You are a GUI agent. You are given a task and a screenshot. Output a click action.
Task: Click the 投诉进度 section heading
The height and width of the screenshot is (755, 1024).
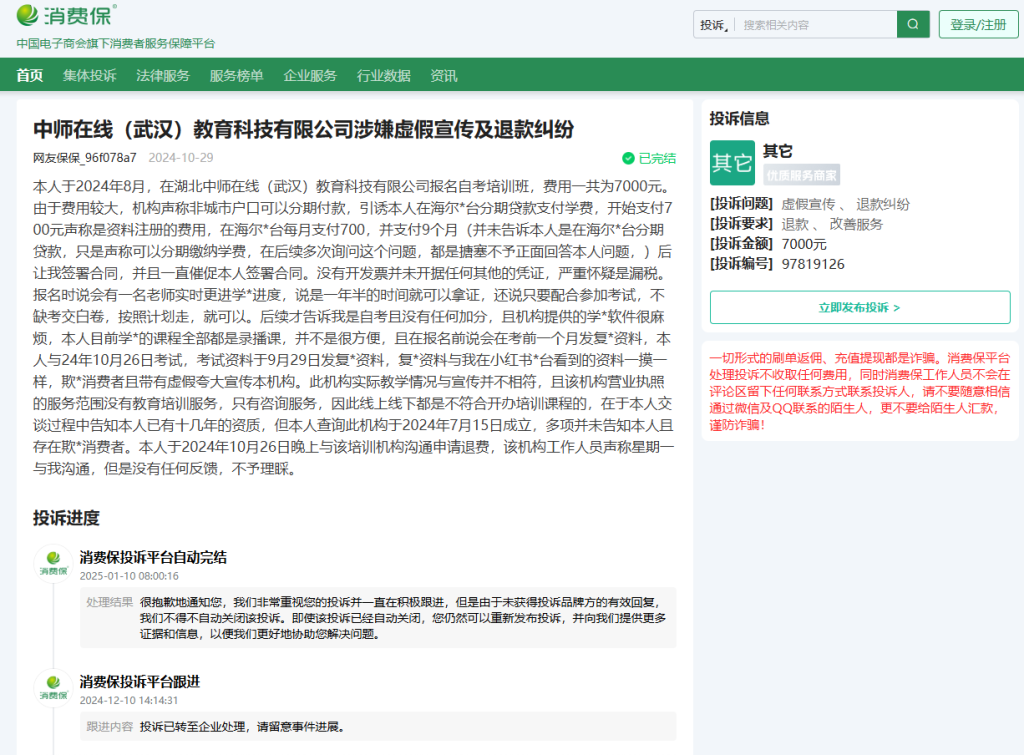tap(66, 518)
